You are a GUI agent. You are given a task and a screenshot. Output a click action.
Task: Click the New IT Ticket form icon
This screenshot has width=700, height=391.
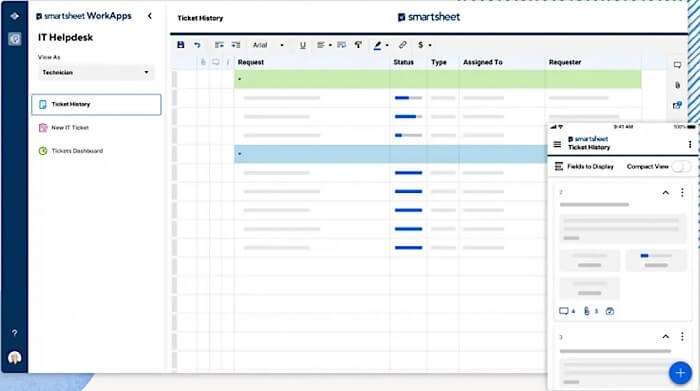pos(43,128)
